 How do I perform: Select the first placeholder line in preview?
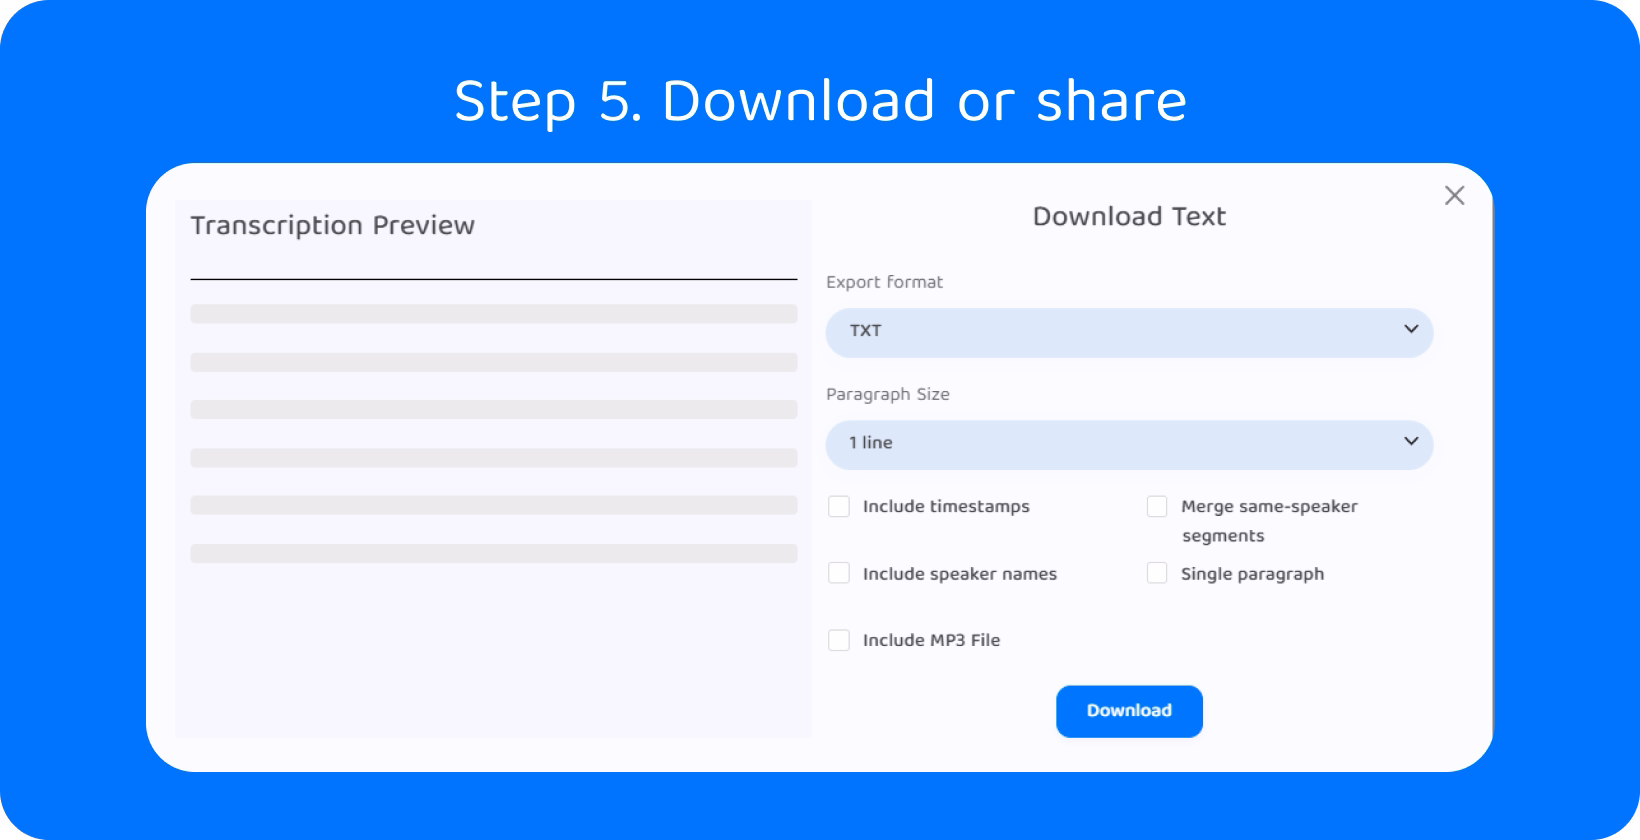(493, 314)
